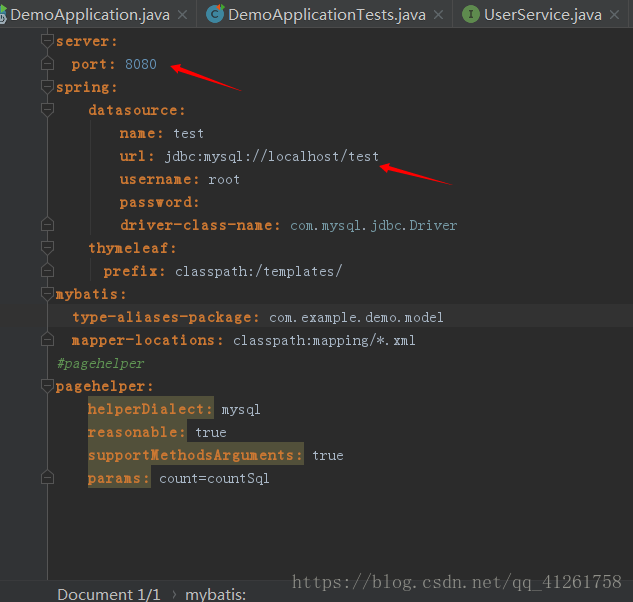This screenshot has width=633, height=602.
Task: Click the username value 'root'
Action: pyautogui.click(x=224, y=179)
